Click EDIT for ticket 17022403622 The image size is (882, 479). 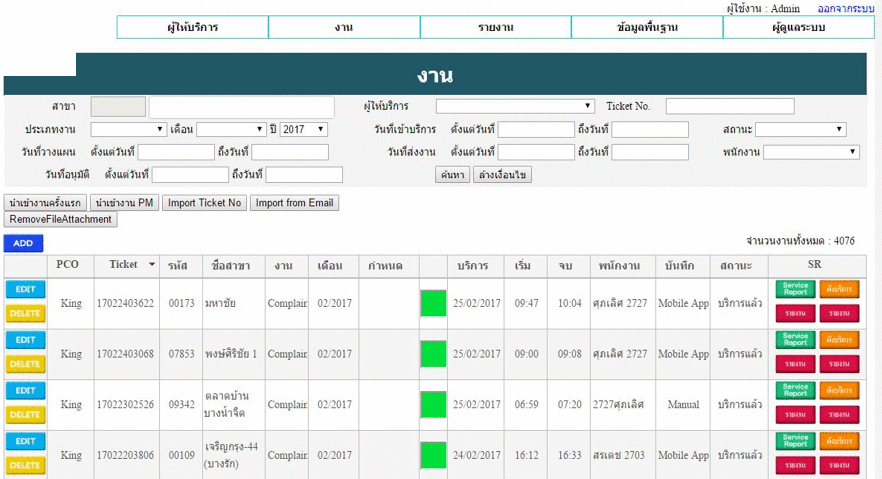26,289
